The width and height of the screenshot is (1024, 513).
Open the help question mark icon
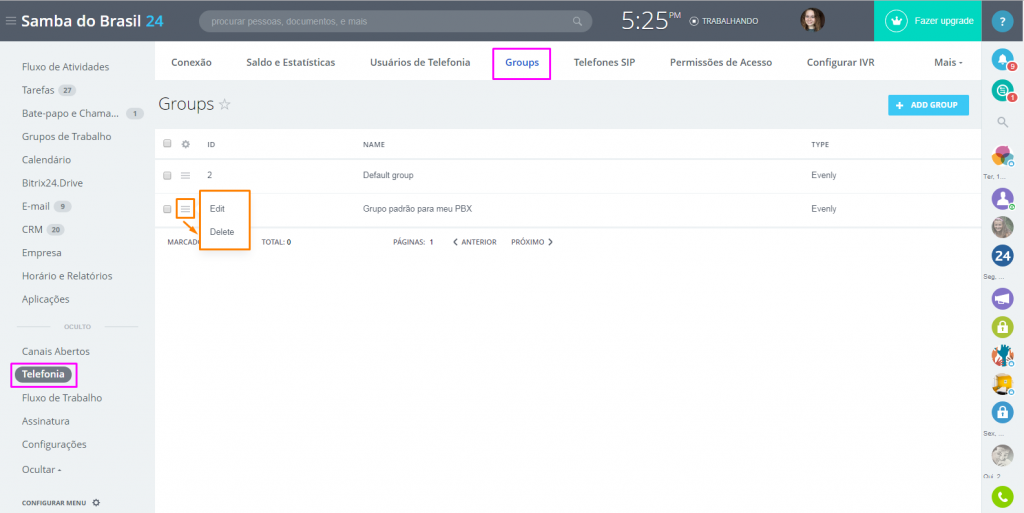(1002, 21)
